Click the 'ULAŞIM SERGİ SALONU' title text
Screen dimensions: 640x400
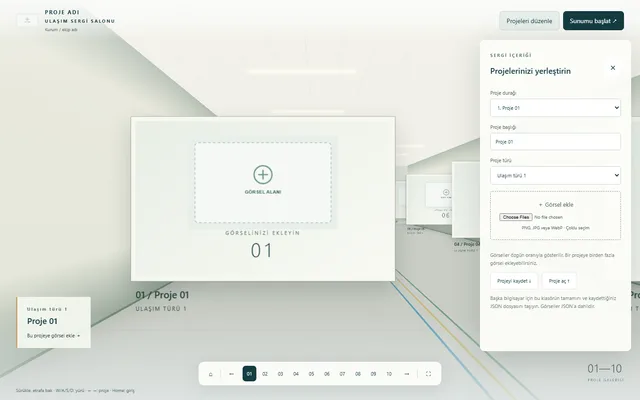pyautogui.click(x=80, y=21)
